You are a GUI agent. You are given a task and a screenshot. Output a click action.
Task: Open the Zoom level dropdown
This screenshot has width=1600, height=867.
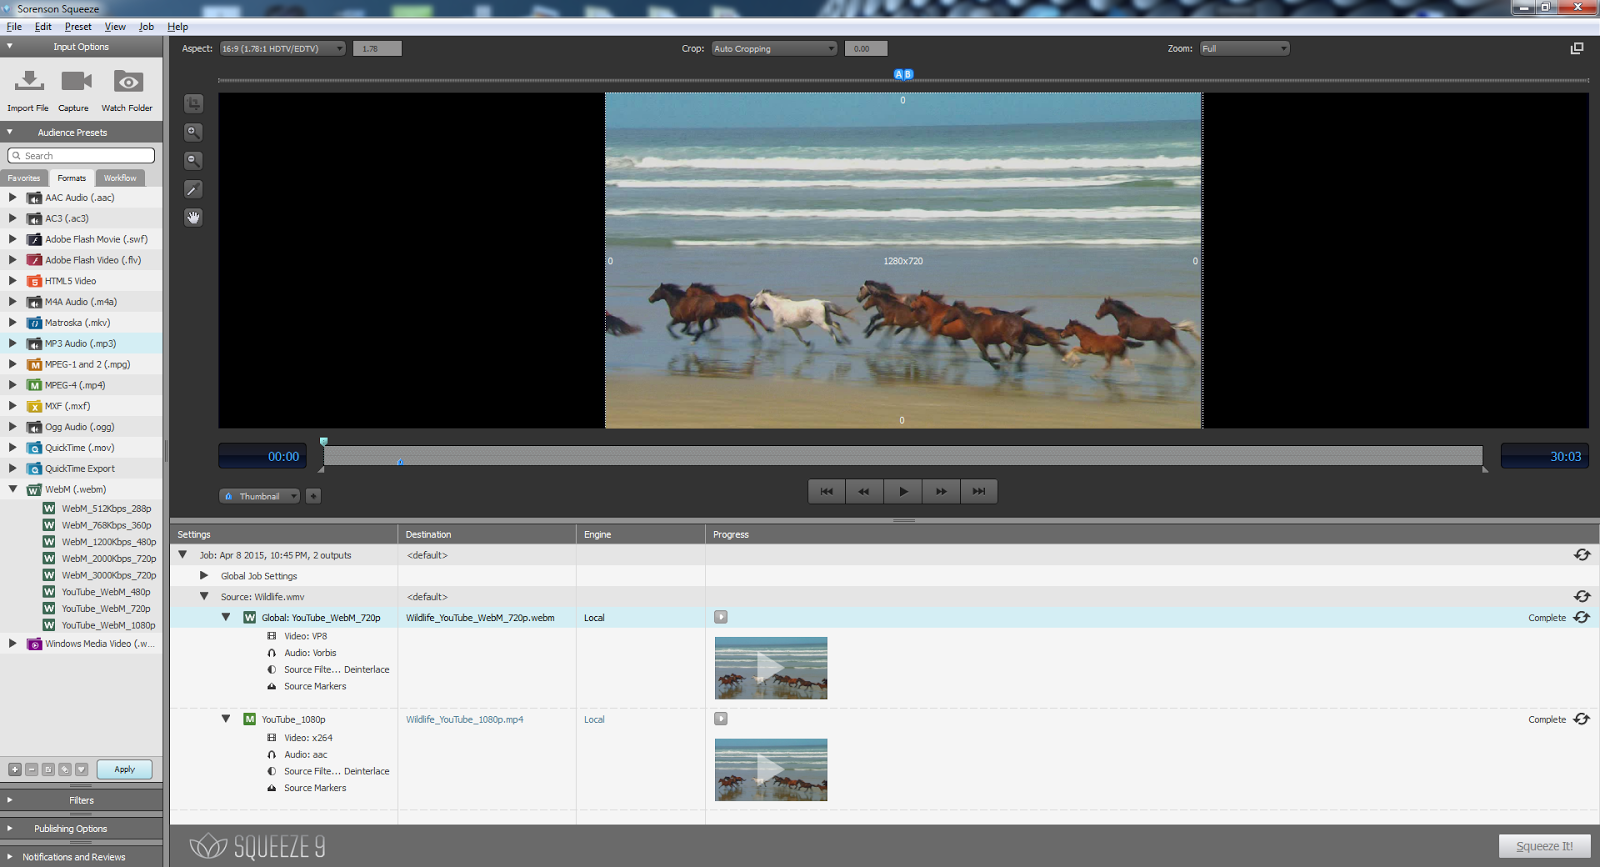point(1244,49)
